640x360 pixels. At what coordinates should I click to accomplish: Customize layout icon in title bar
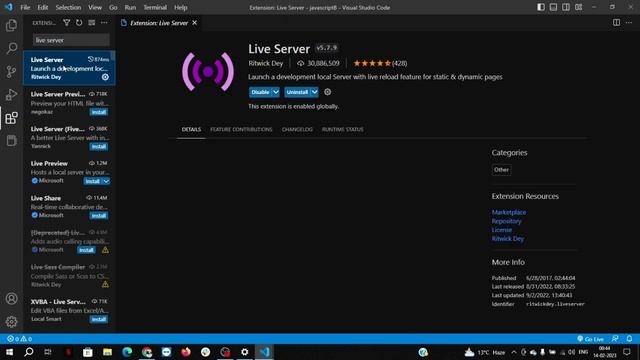[x=578, y=7]
